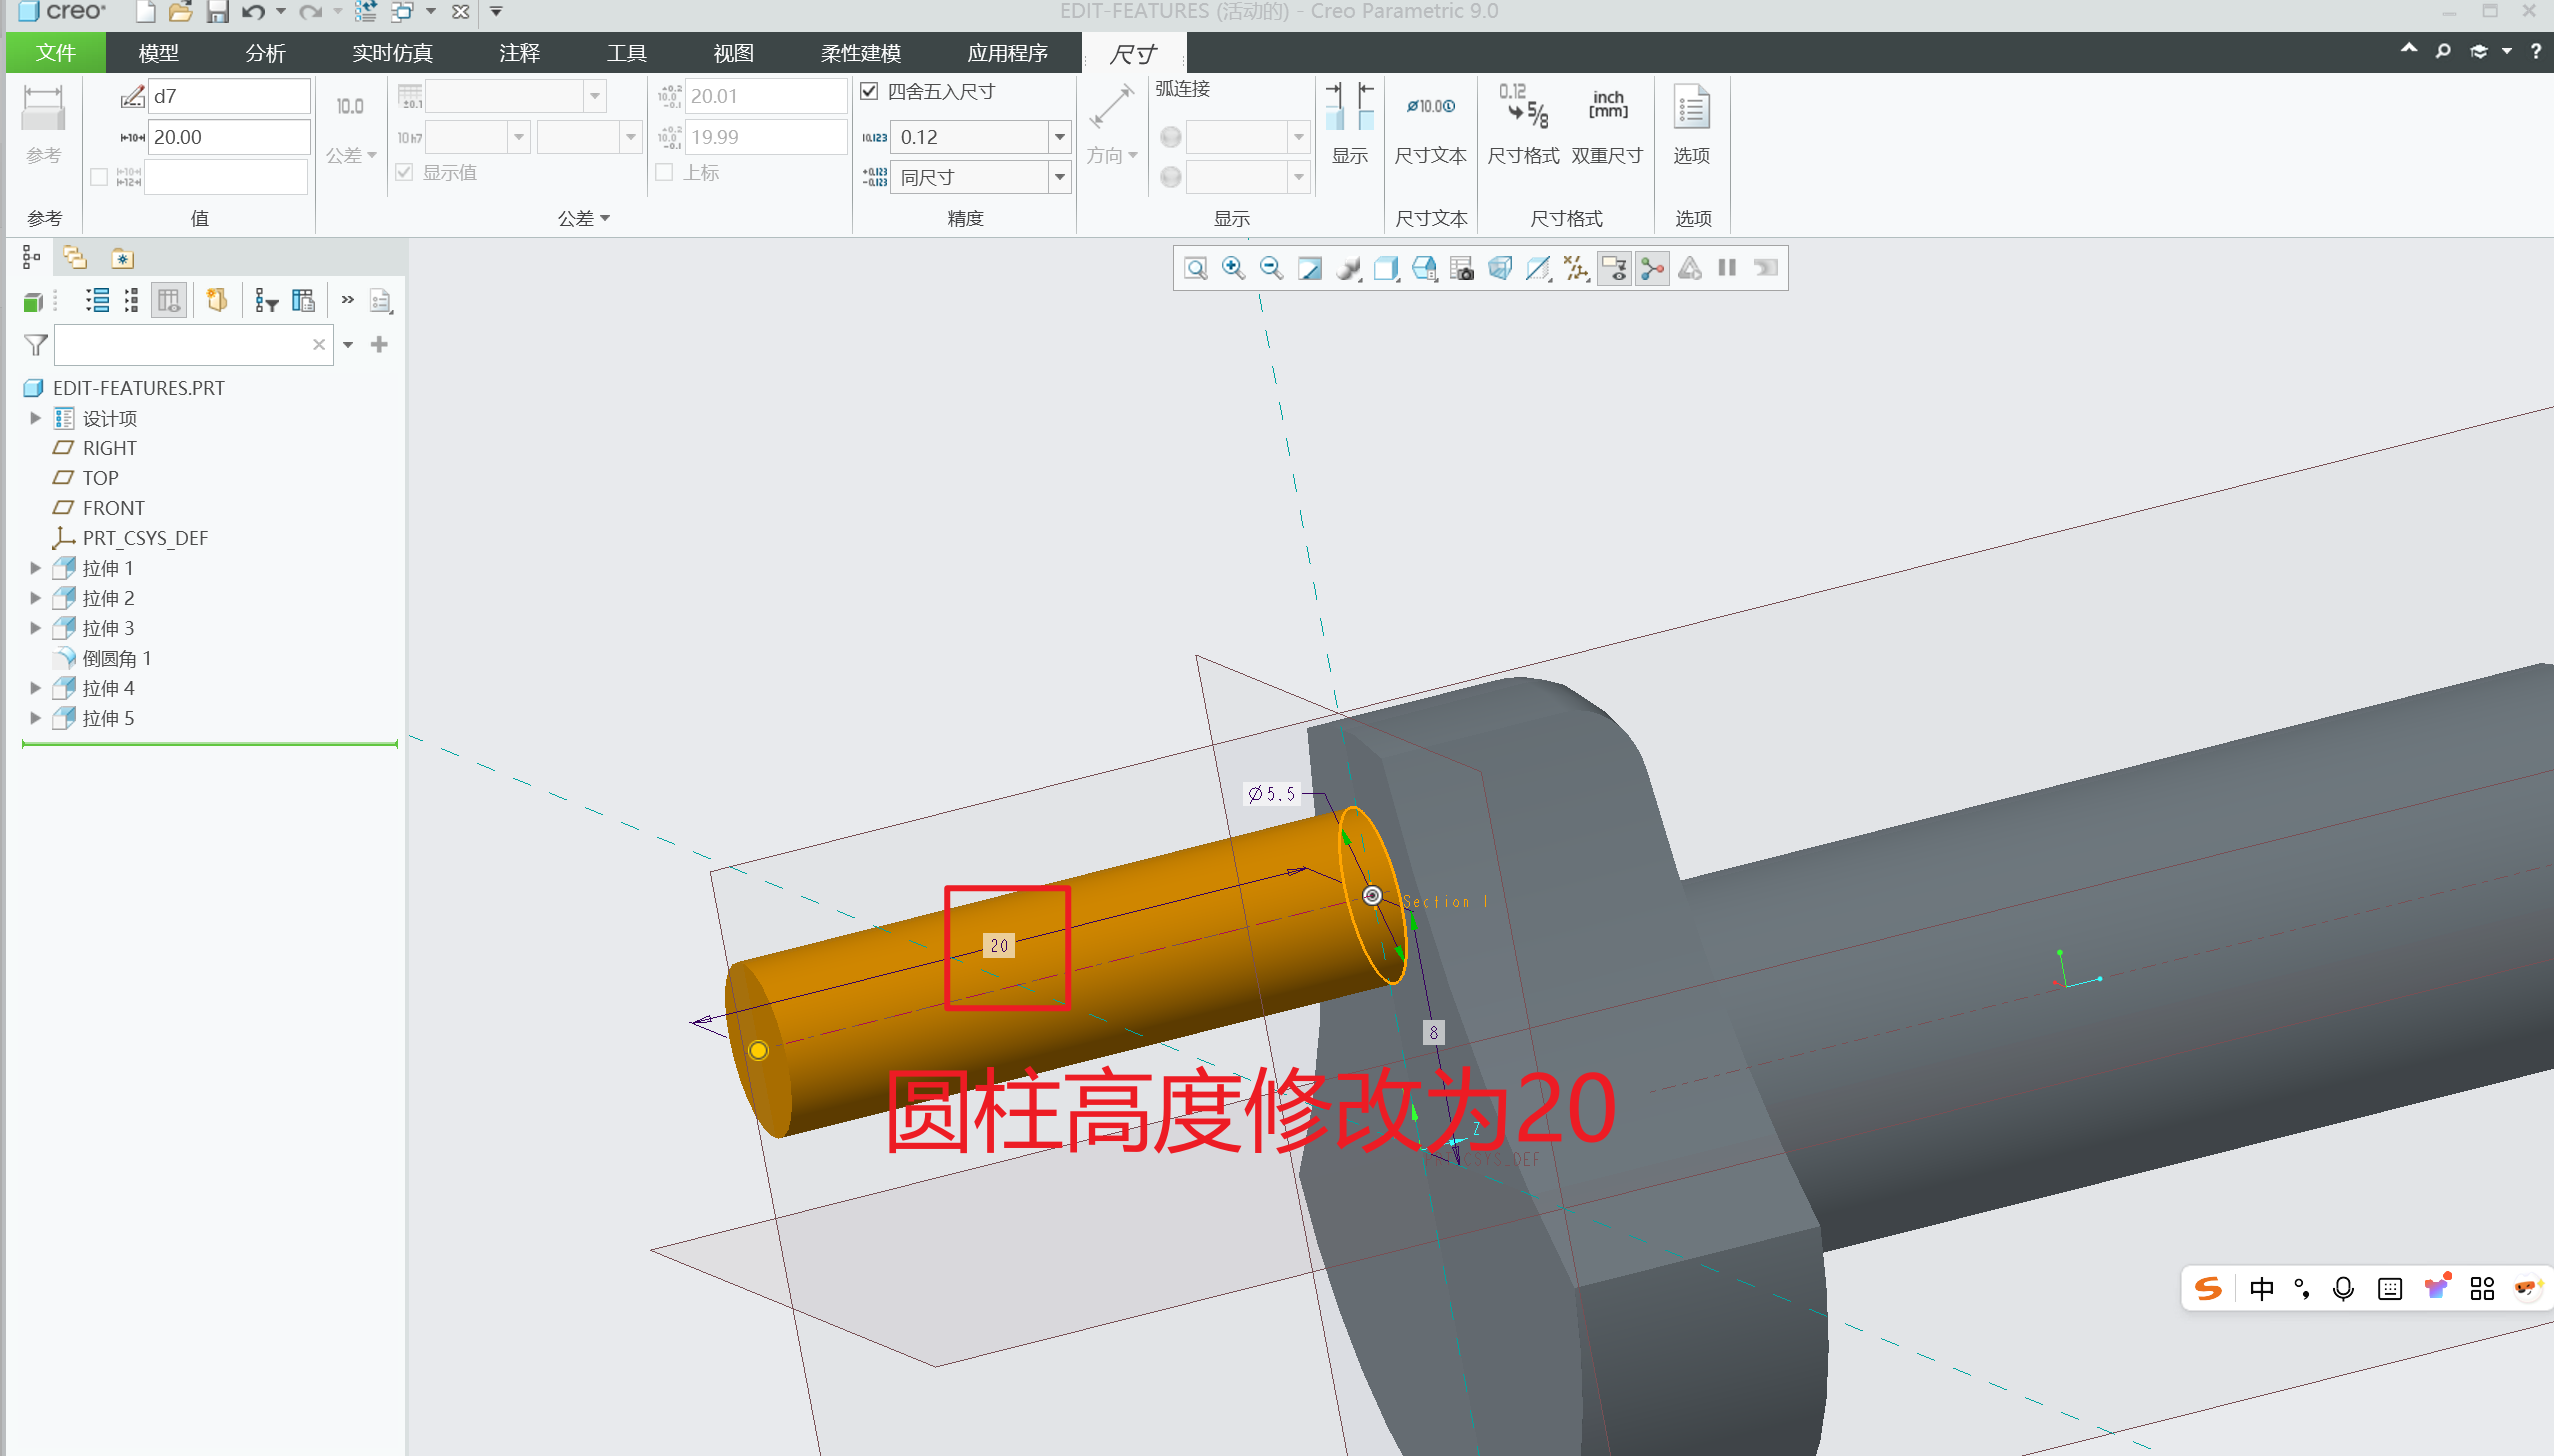Image resolution: width=2554 pixels, height=1456 pixels.
Task: Open the 0.12 precision dropdown
Action: pyautogui.click(x=1059, y=137)
